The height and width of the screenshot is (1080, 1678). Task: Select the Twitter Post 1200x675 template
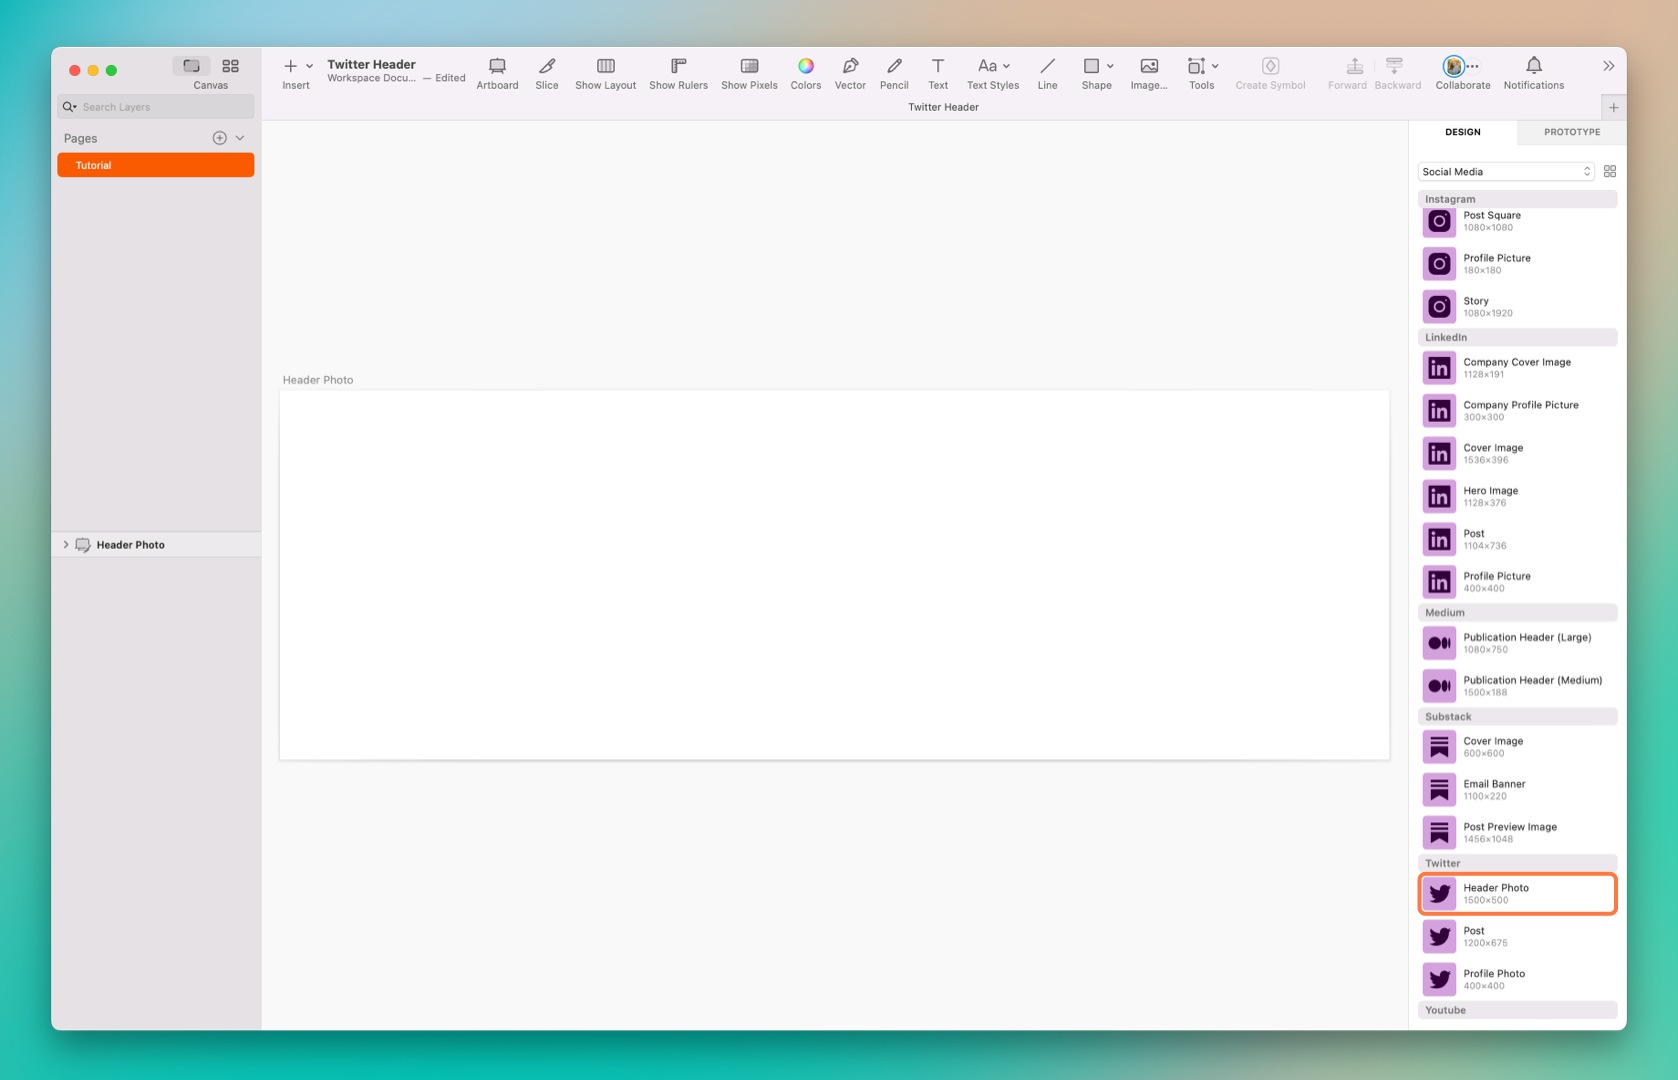point(1517,935)
